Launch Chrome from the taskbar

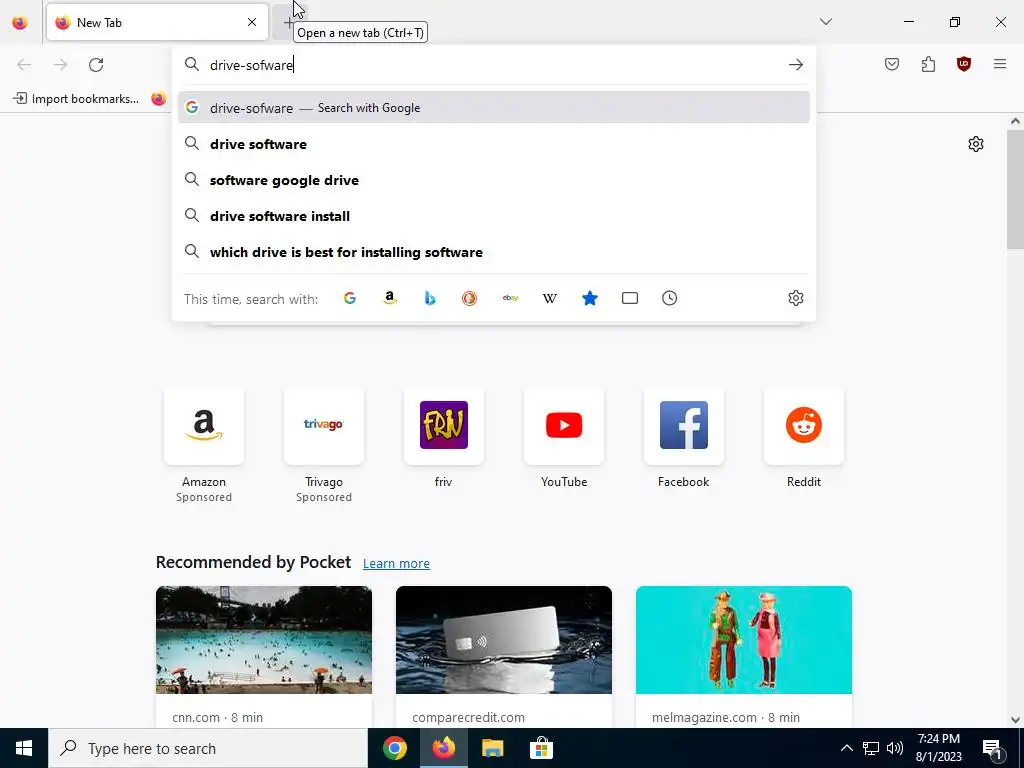tap(394, 748)
